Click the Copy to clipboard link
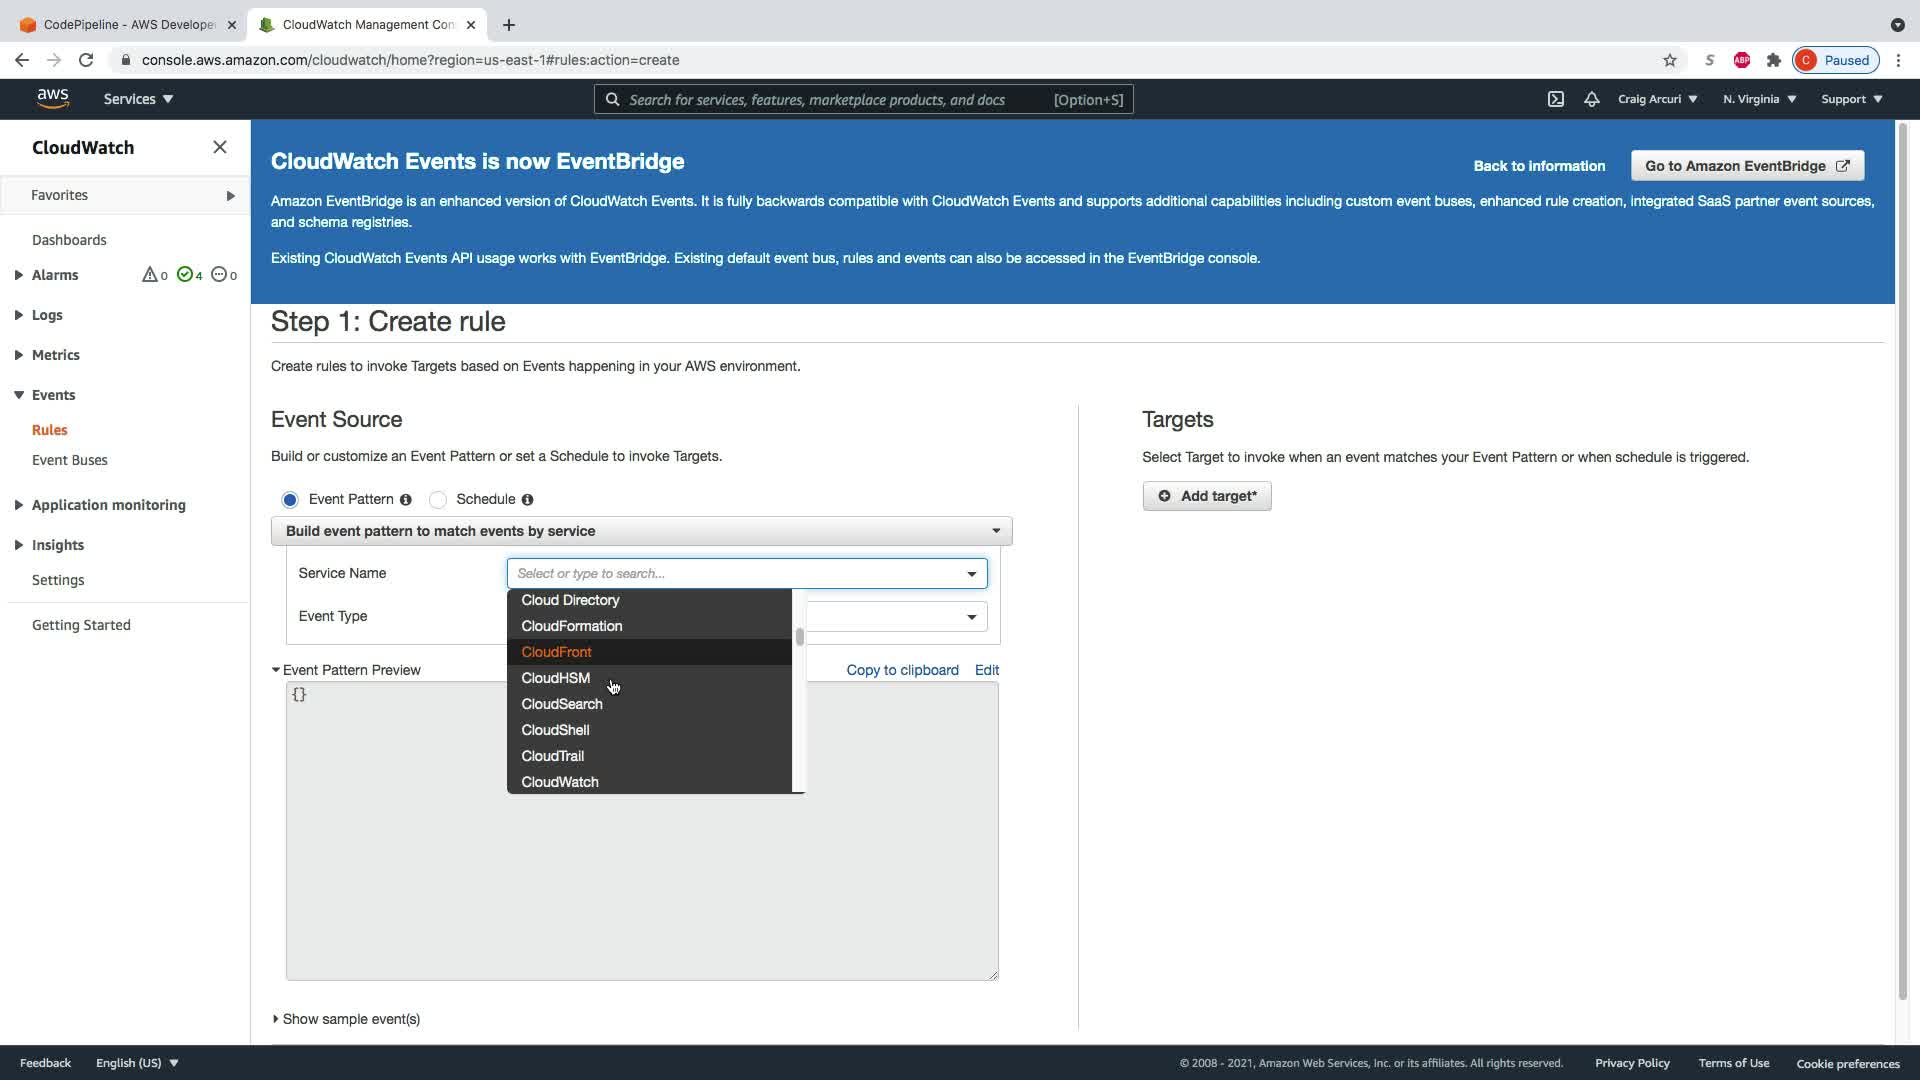 [902, 670]
